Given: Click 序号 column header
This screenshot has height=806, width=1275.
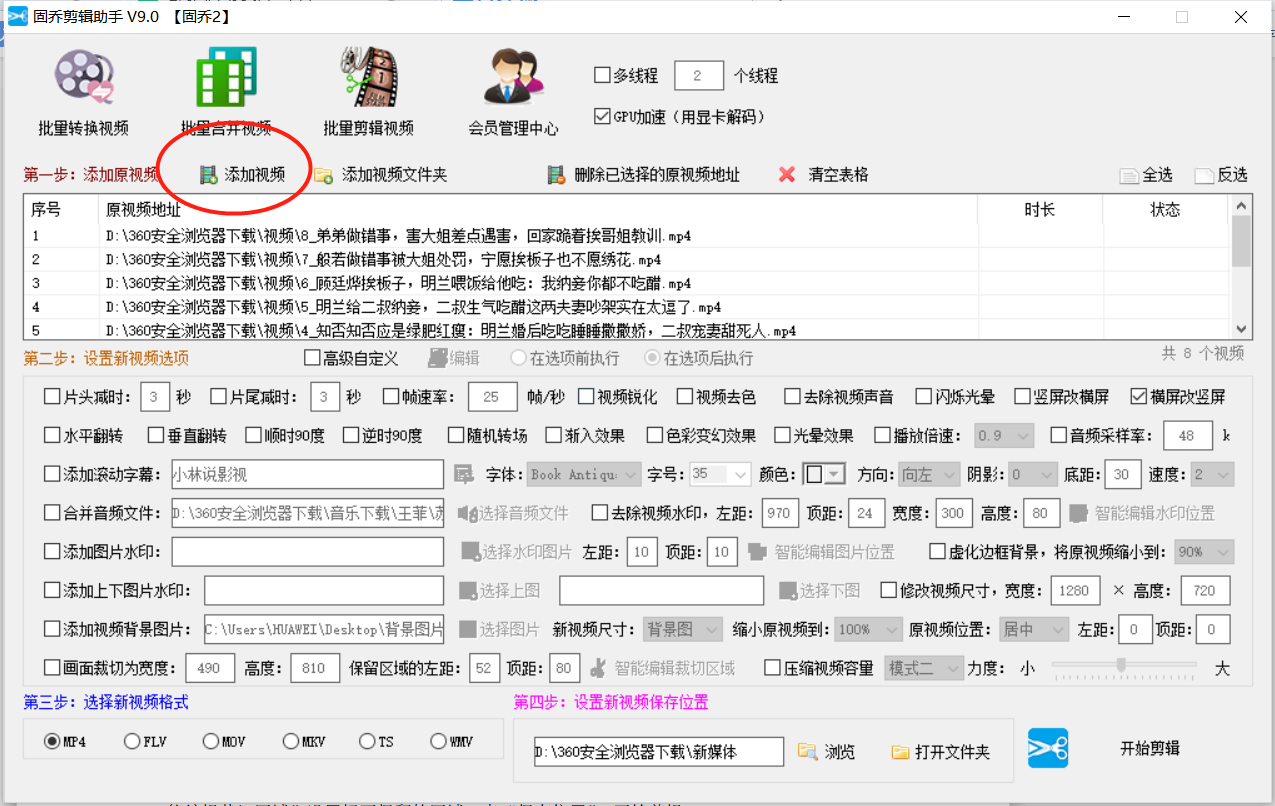Looking at the screenshot, I should pyautogui.click(x=61, y=210).
